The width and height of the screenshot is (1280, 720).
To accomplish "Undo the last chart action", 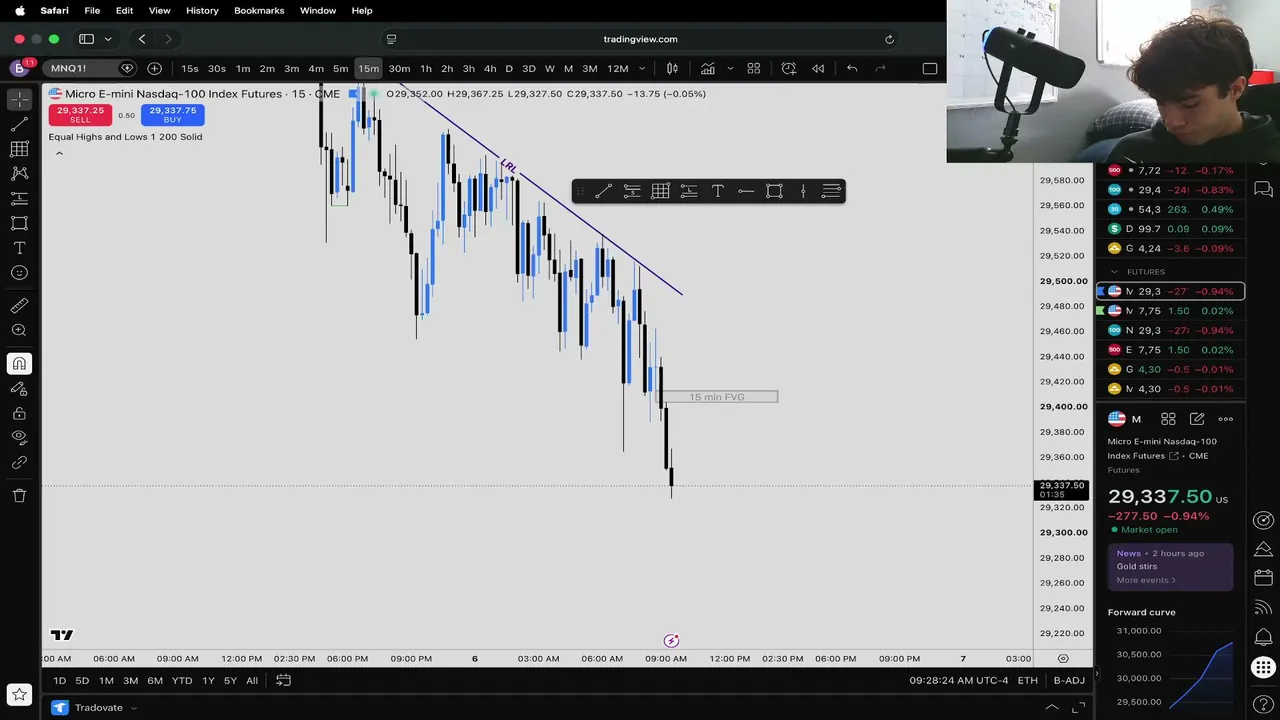I will 852,68.
